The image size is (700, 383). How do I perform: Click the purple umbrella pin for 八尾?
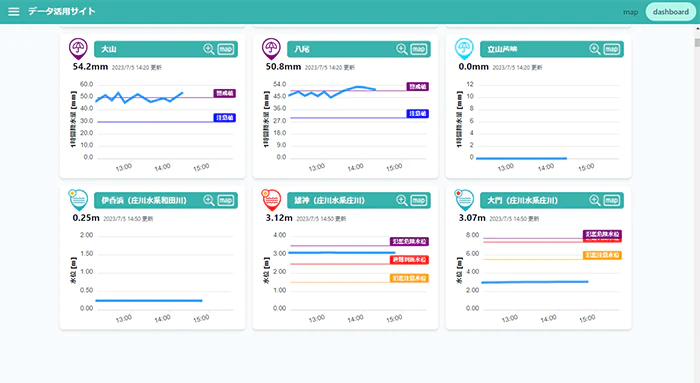click(x=271, y=49)
